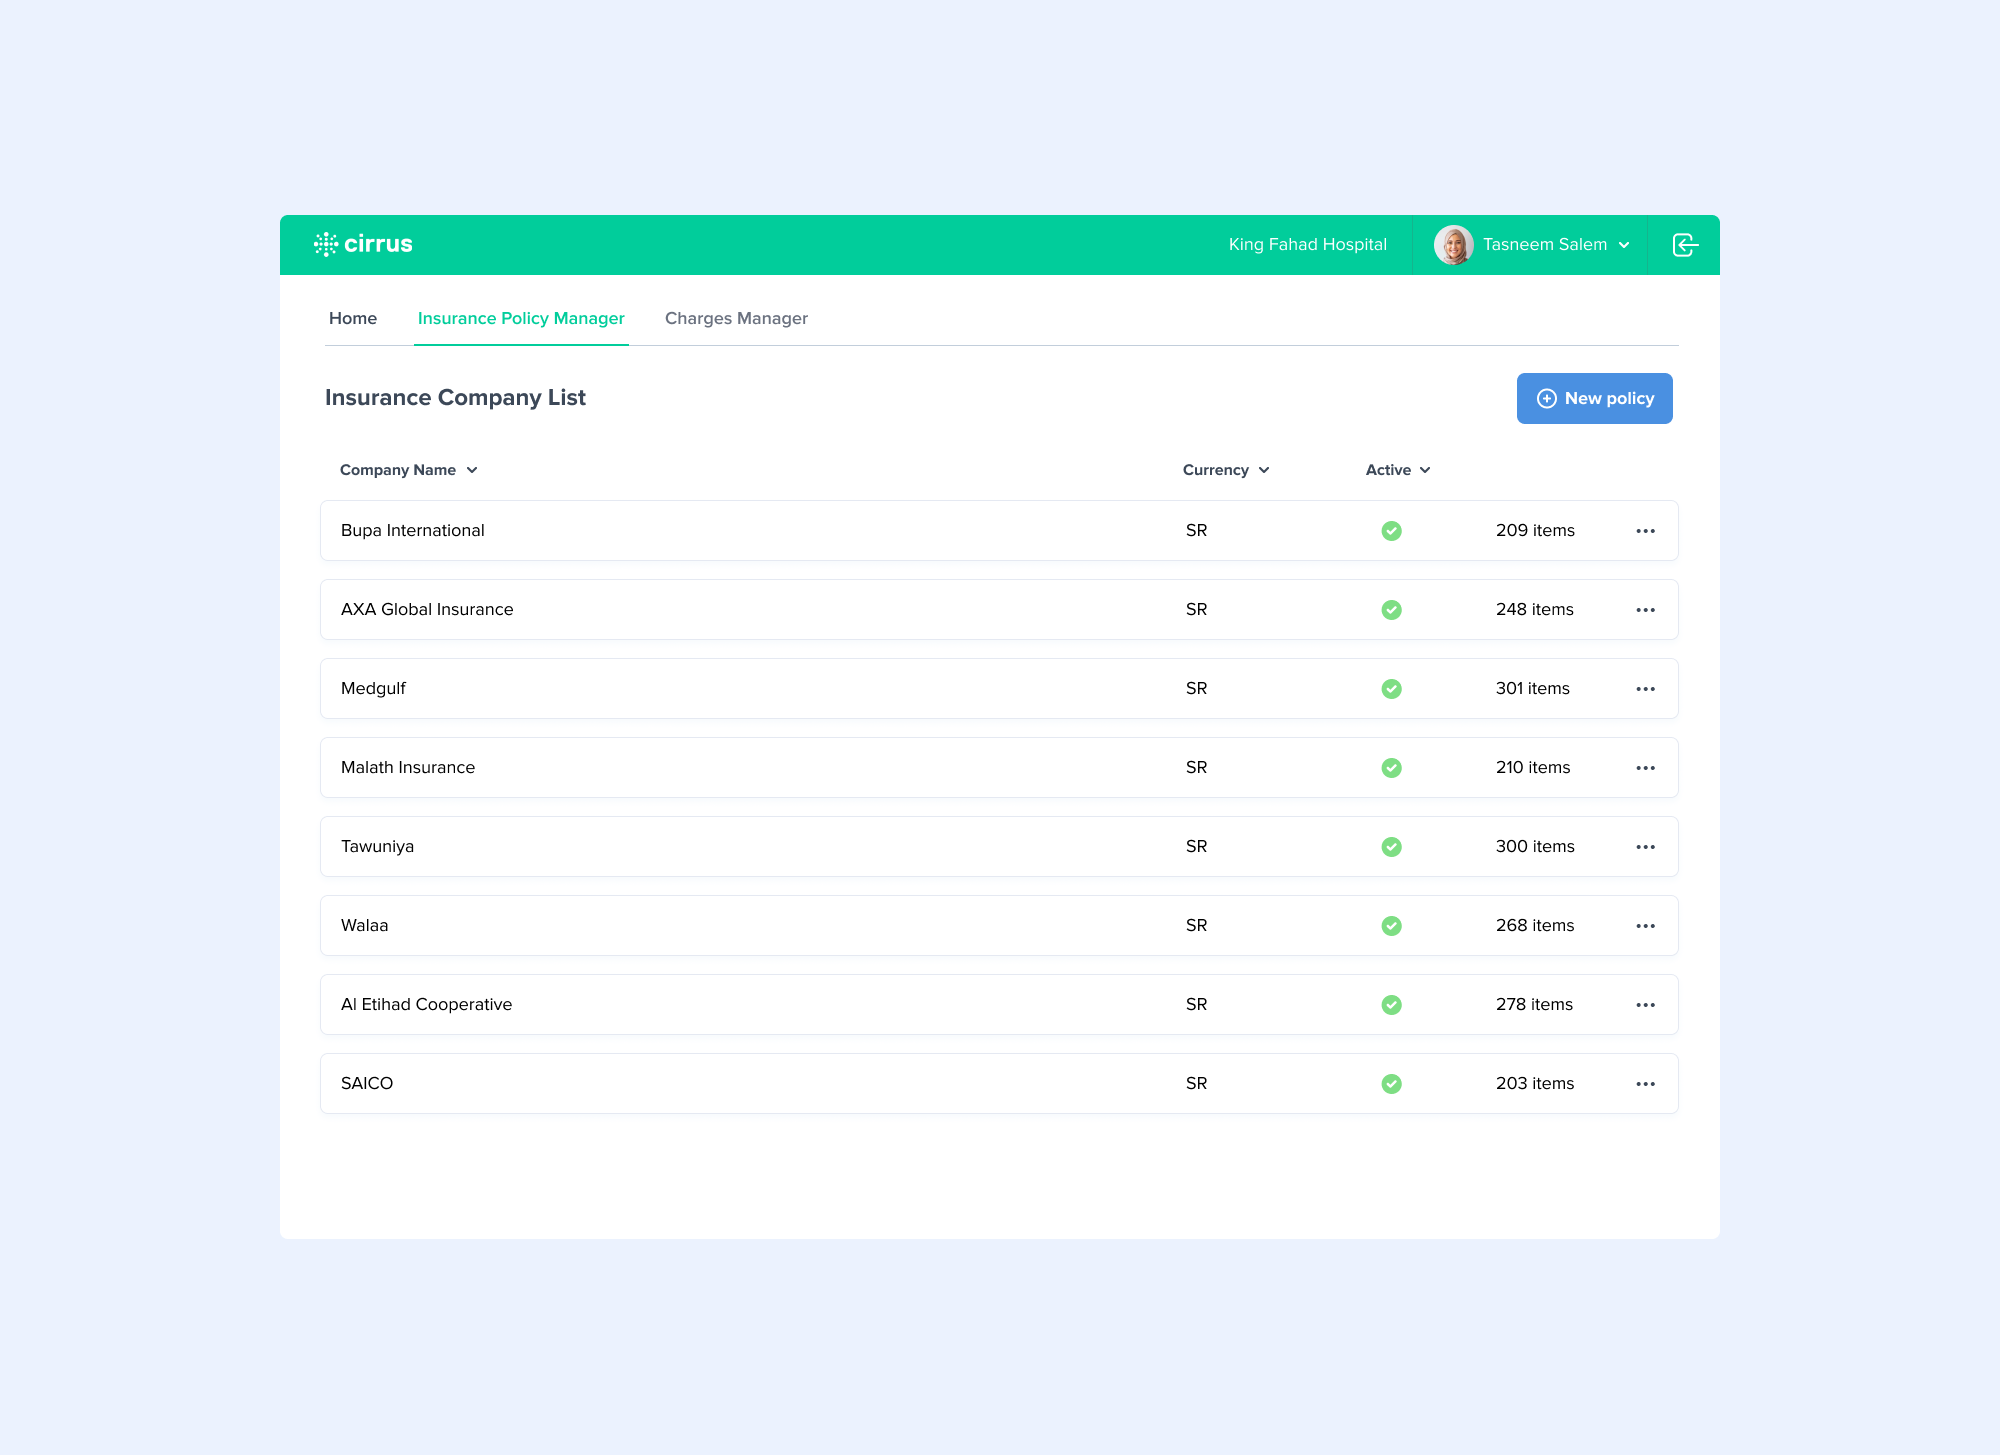The height and width of the screenshot is (1455, 2000).
Task: Open Bupa International company row
Action: coord(999,531)
